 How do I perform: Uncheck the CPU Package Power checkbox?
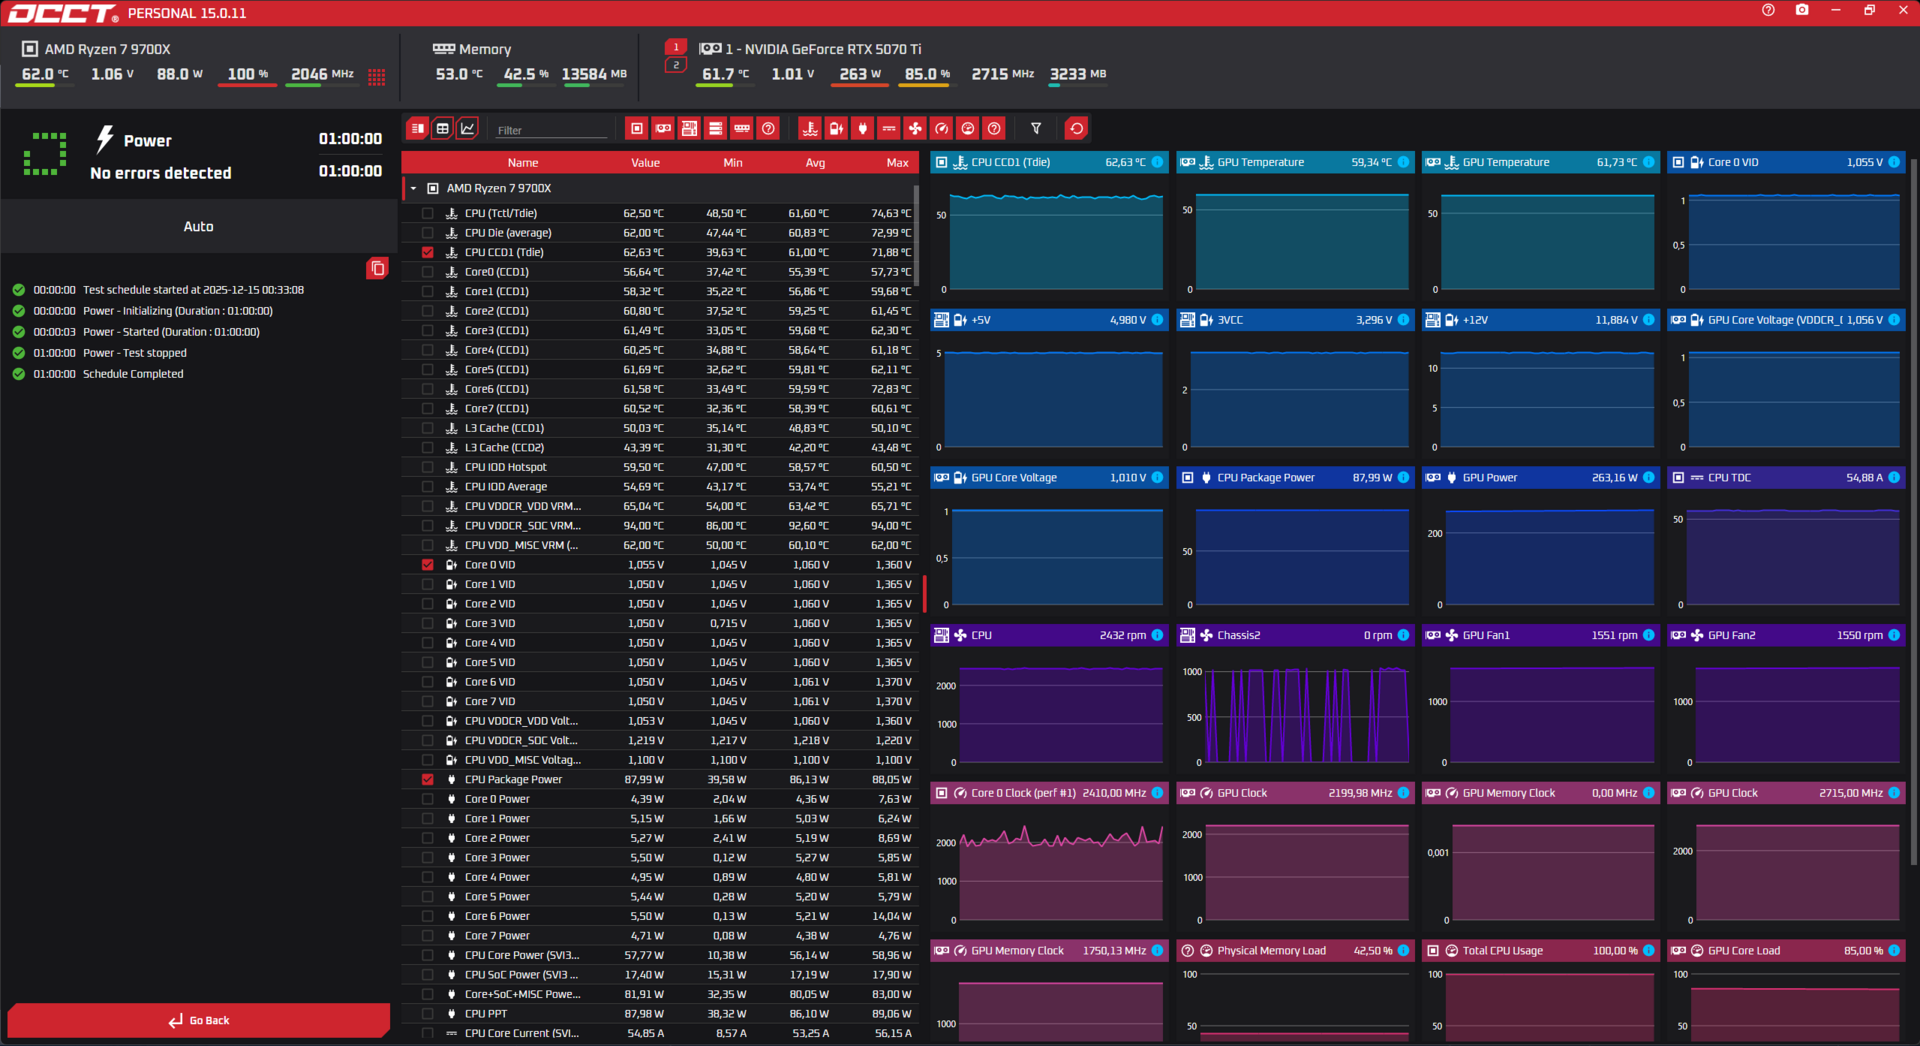point(428,779)
